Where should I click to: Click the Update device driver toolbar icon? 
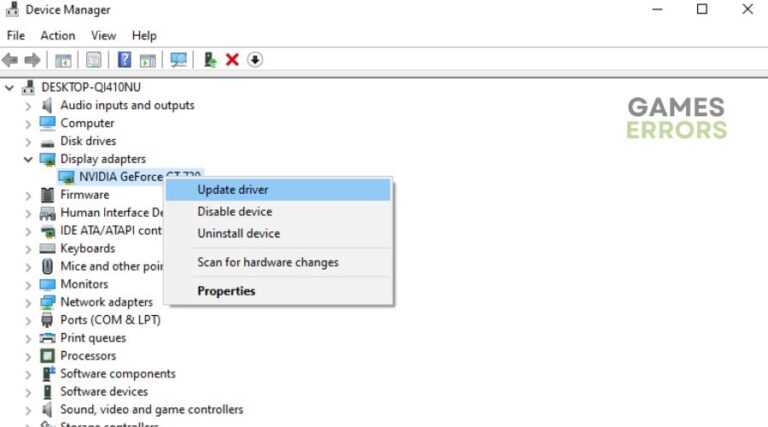210,60
